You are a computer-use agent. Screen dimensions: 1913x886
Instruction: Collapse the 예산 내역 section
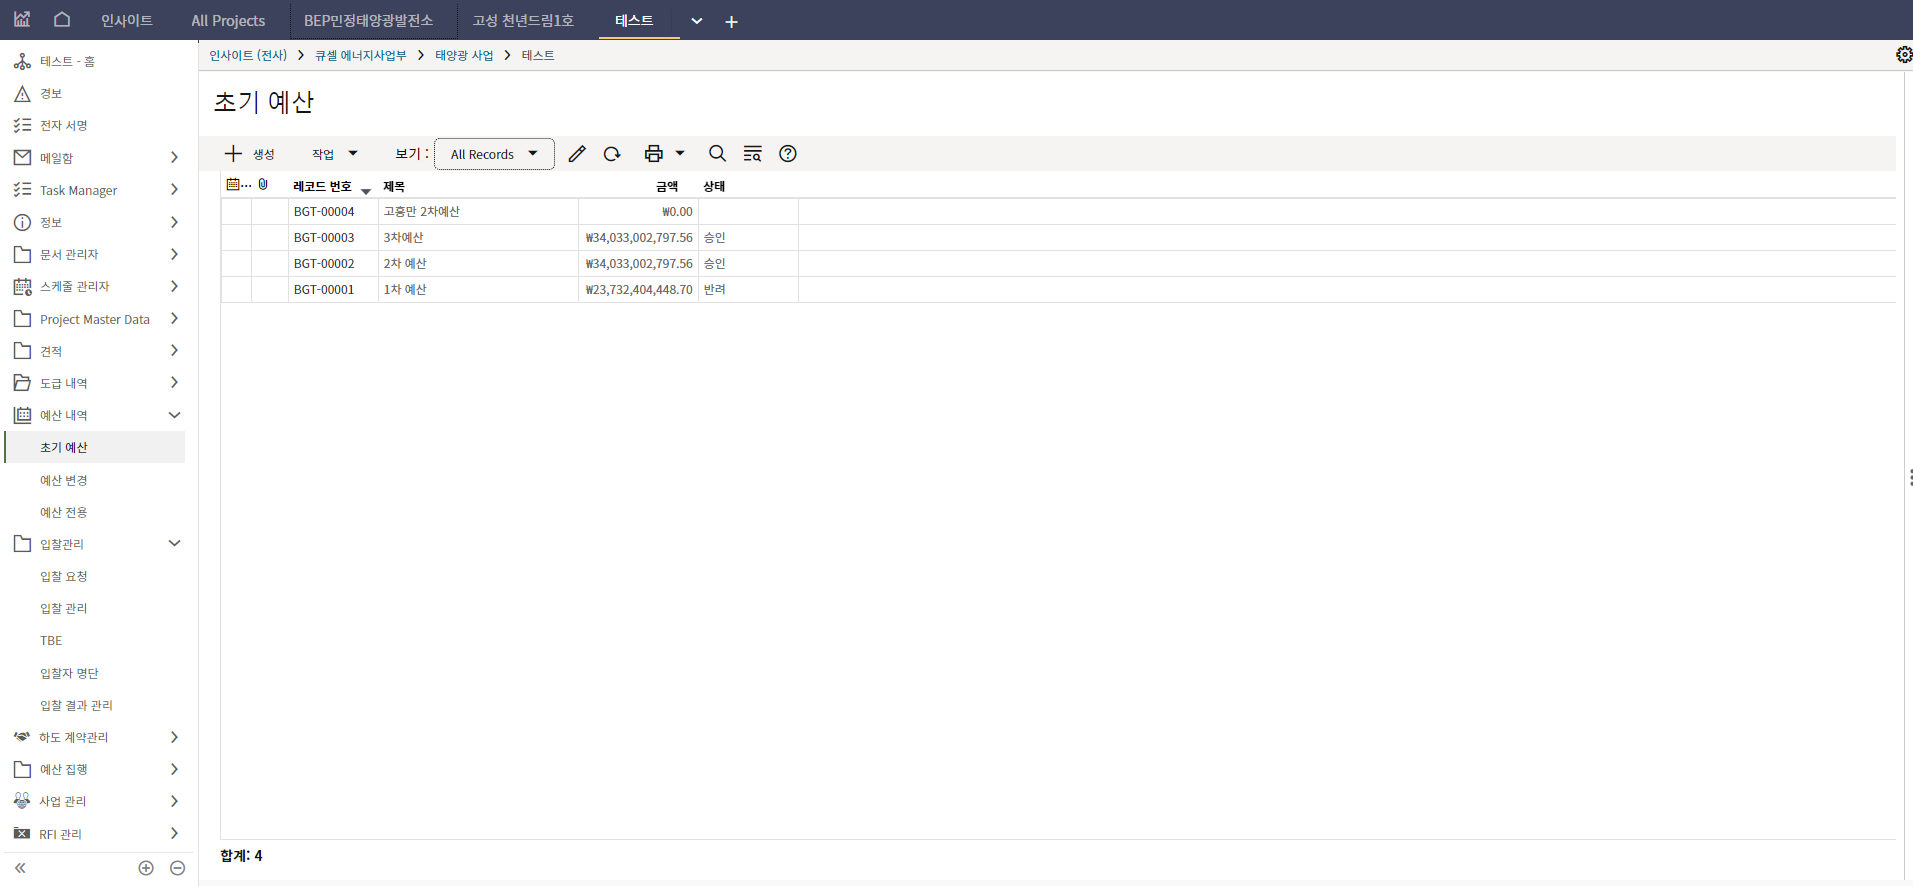(174, 415)
